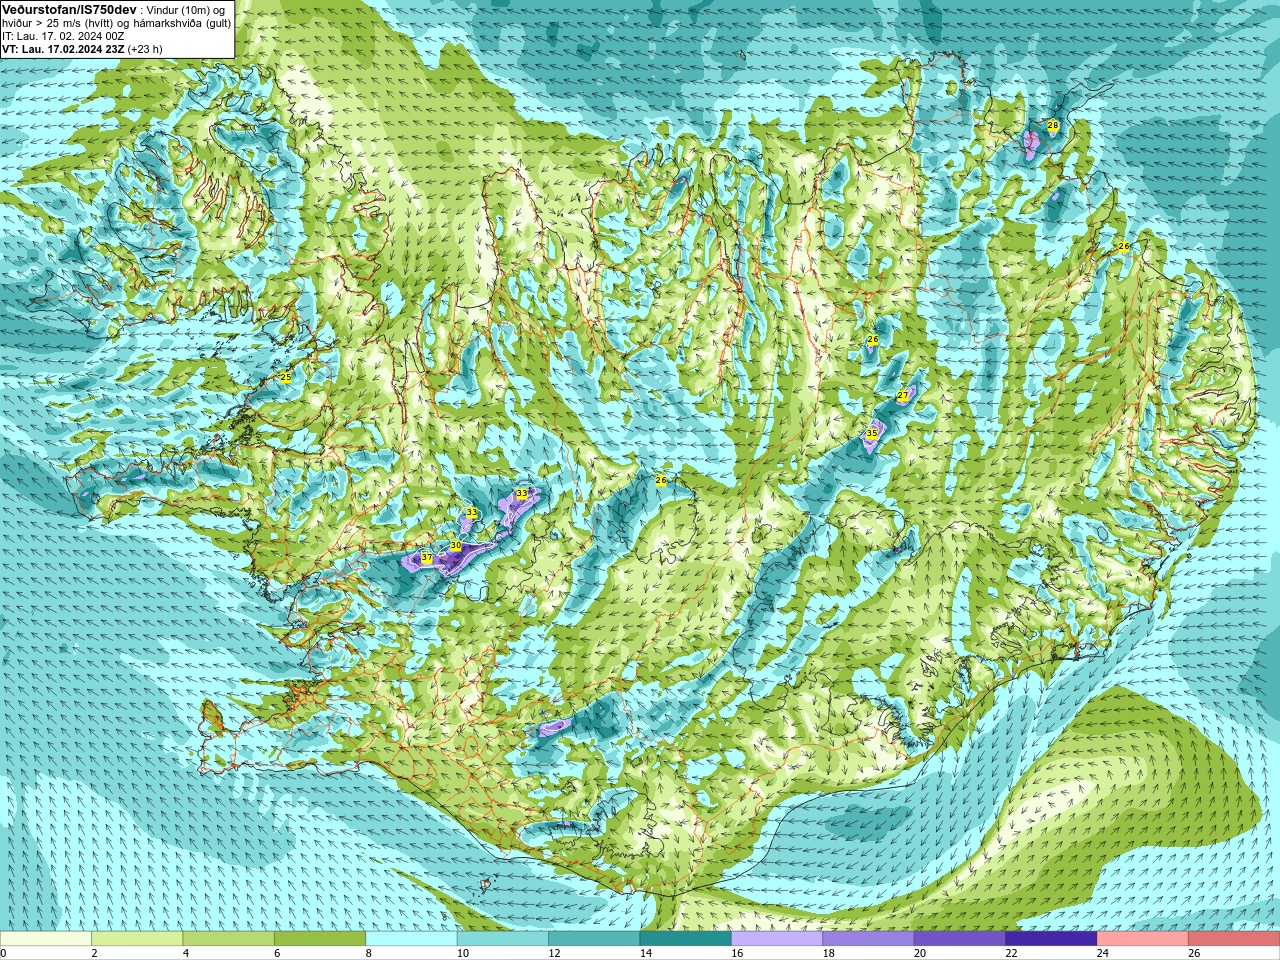Pick the 4–6 m/s light green legend swatch
The height and width of the screenshot is (960, 1280).
228,939
